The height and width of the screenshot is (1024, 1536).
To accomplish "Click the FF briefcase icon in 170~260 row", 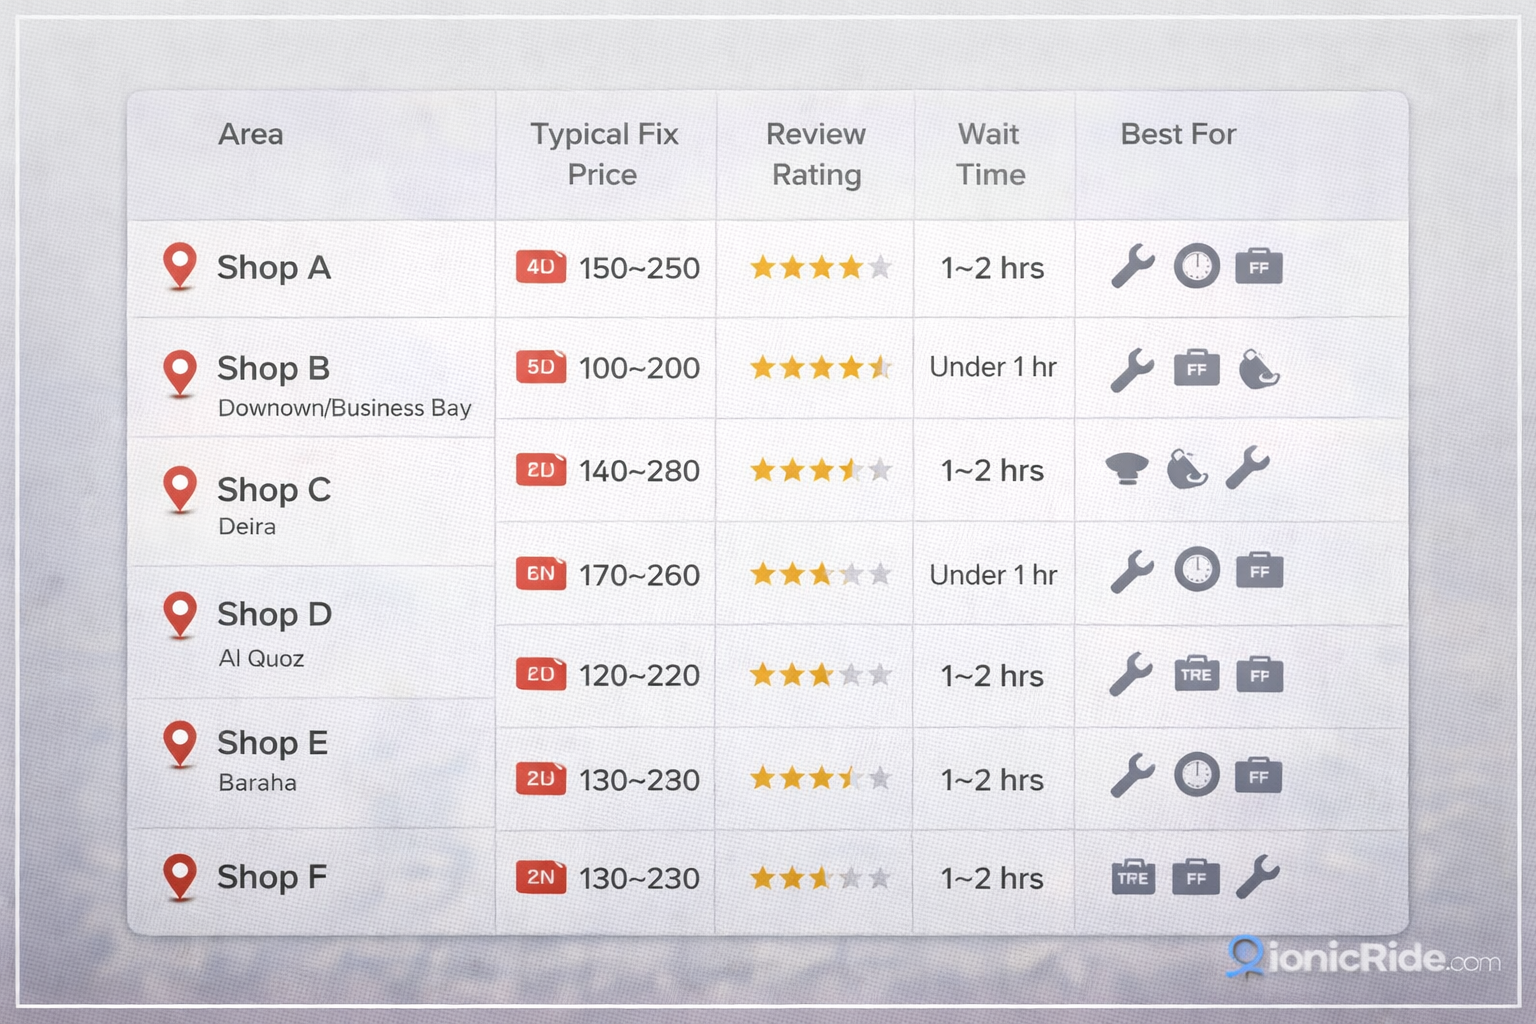I will (x=1259, y=571).
